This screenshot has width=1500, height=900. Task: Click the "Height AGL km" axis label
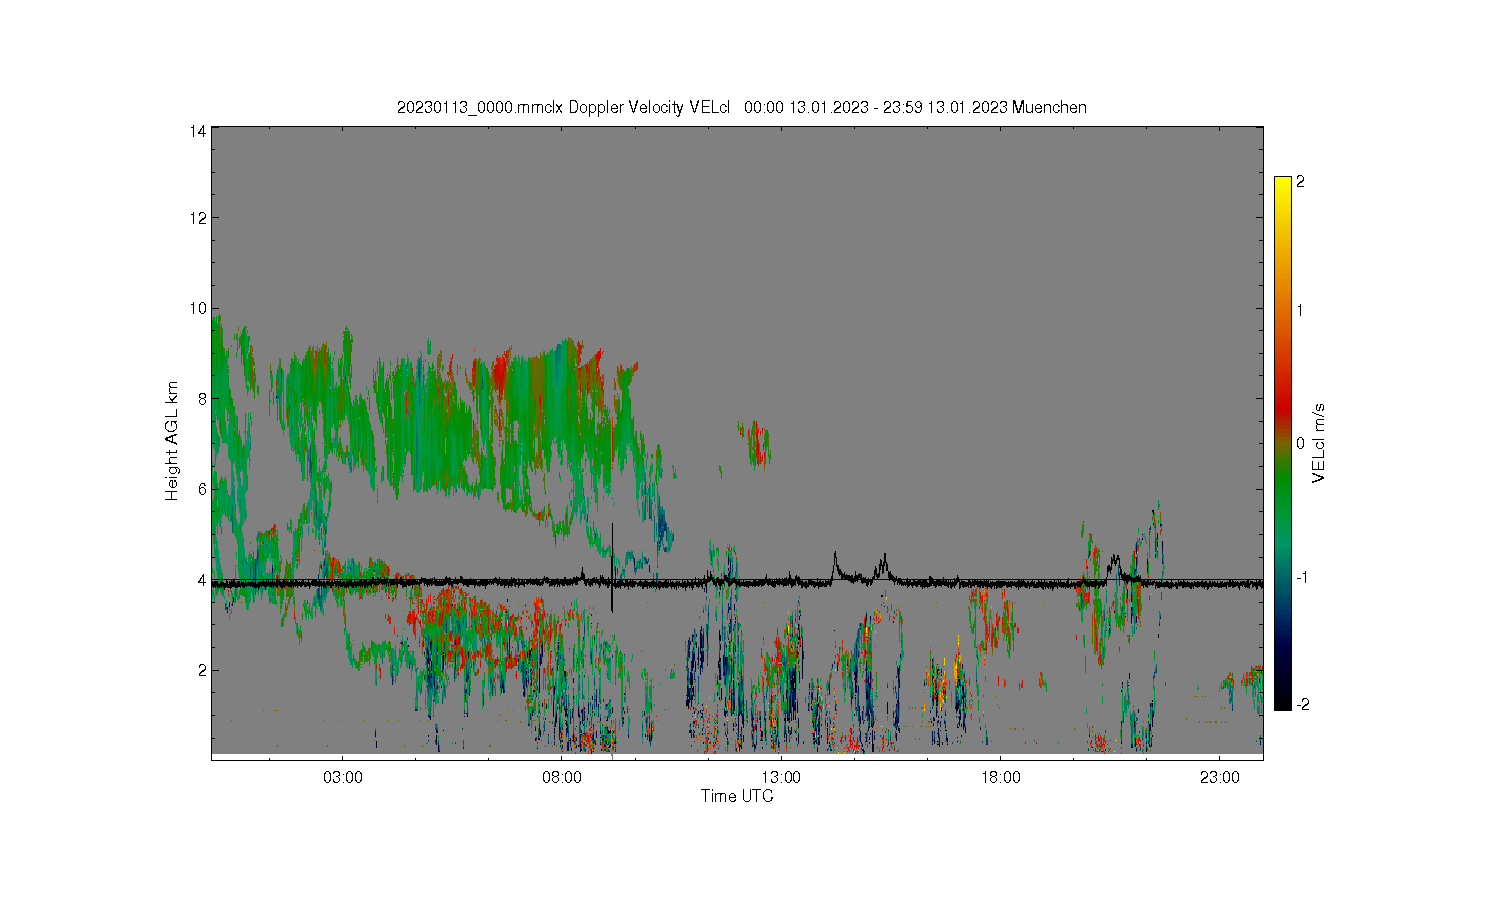(172, 441)
